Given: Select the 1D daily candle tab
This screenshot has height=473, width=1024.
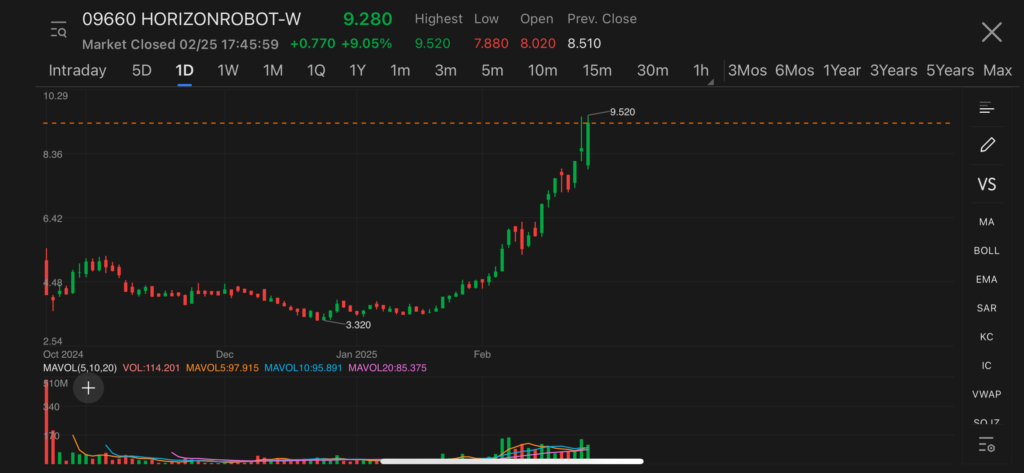Looking at the screenshot, I should [184, 71].
